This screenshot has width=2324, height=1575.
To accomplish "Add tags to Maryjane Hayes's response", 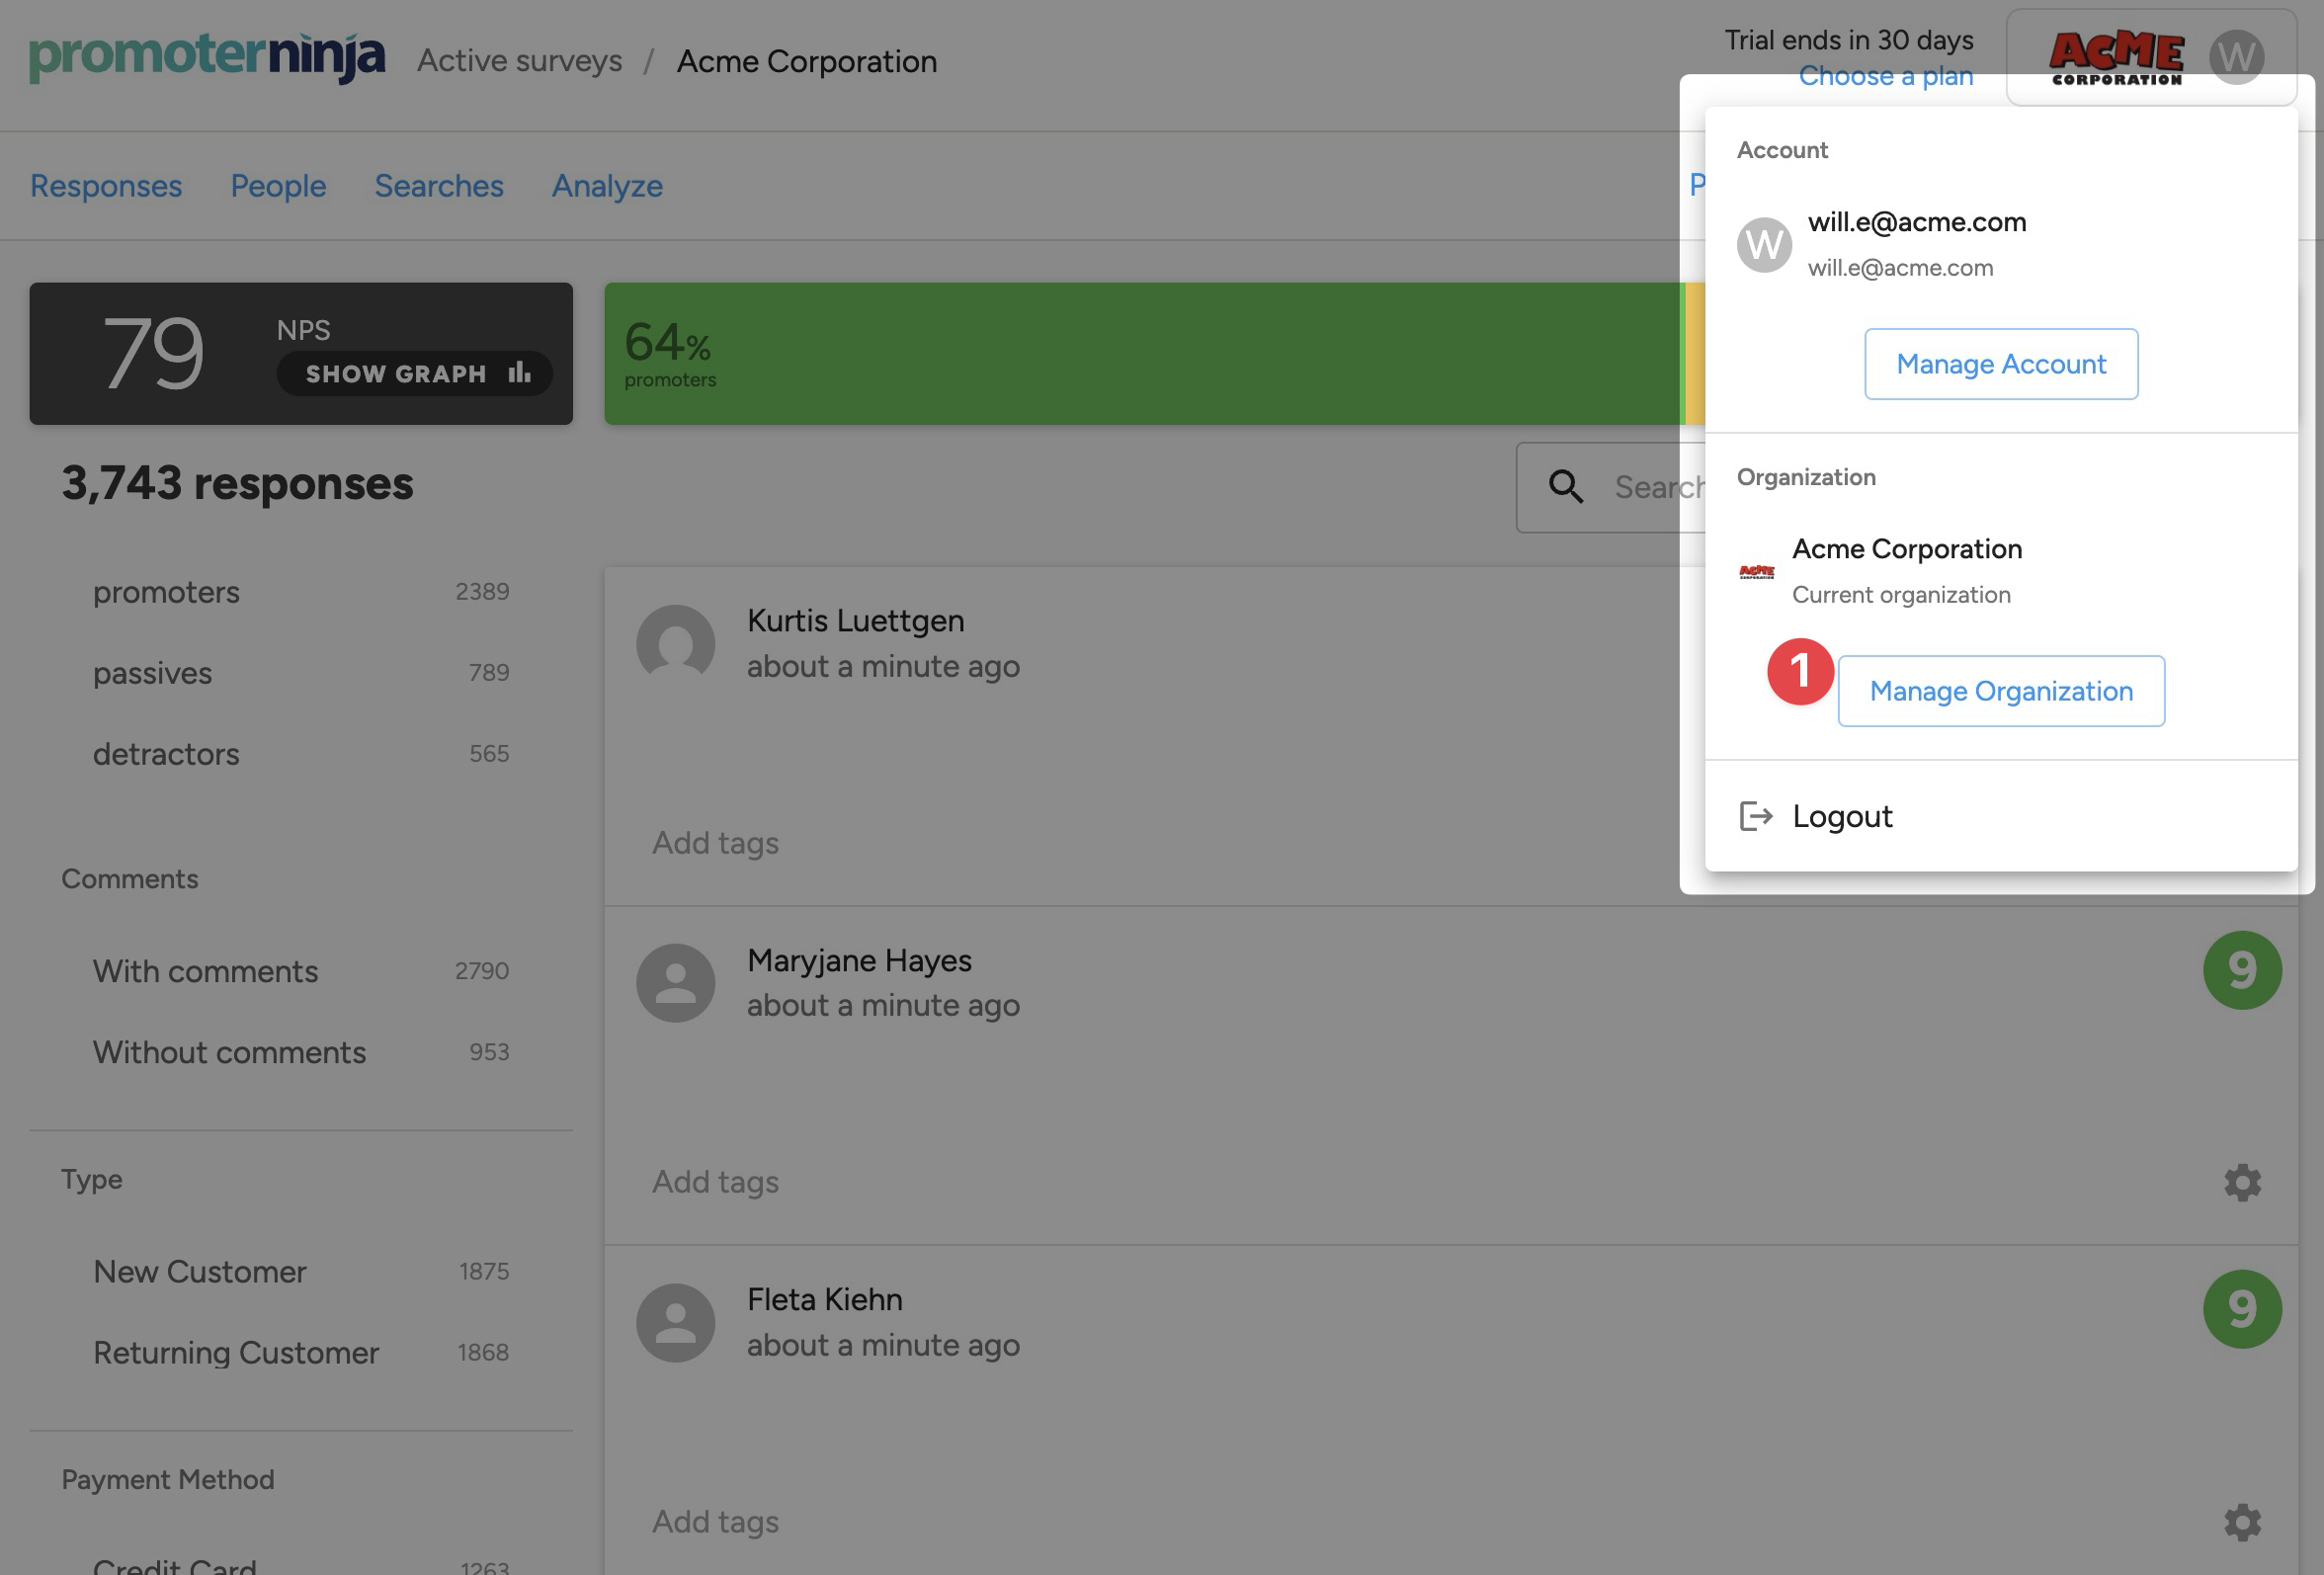I will pyautogui.click(x=715, y=1182).
